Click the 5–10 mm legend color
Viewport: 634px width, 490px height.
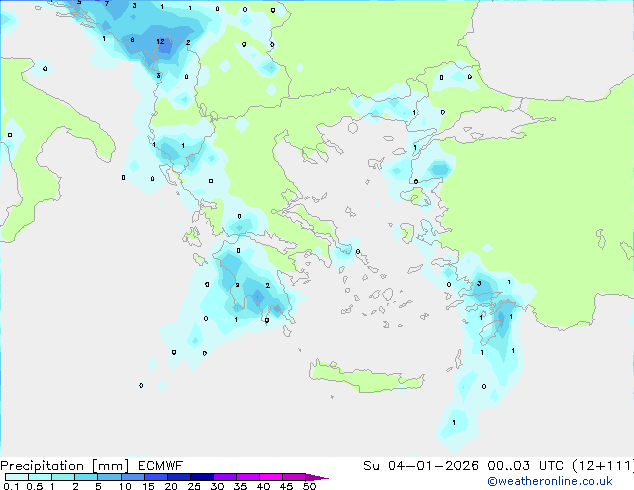click(x=109, y=477)
